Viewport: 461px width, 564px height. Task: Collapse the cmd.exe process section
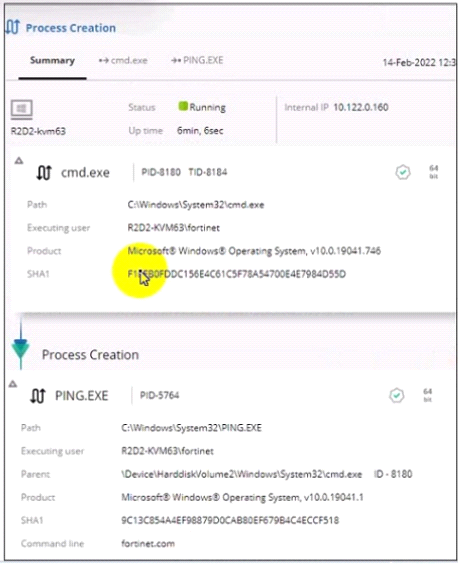point(19,160)
